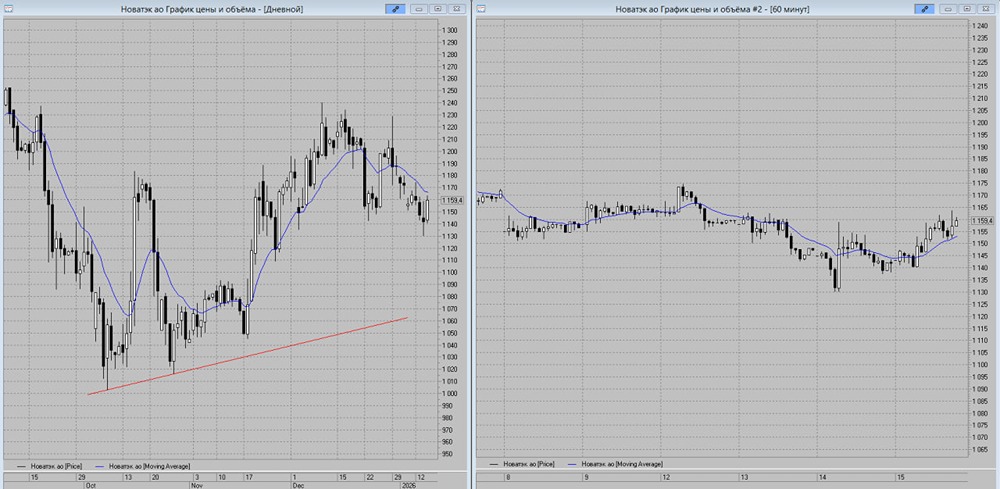Maximize the daily chart window

[x=438, y=9]
